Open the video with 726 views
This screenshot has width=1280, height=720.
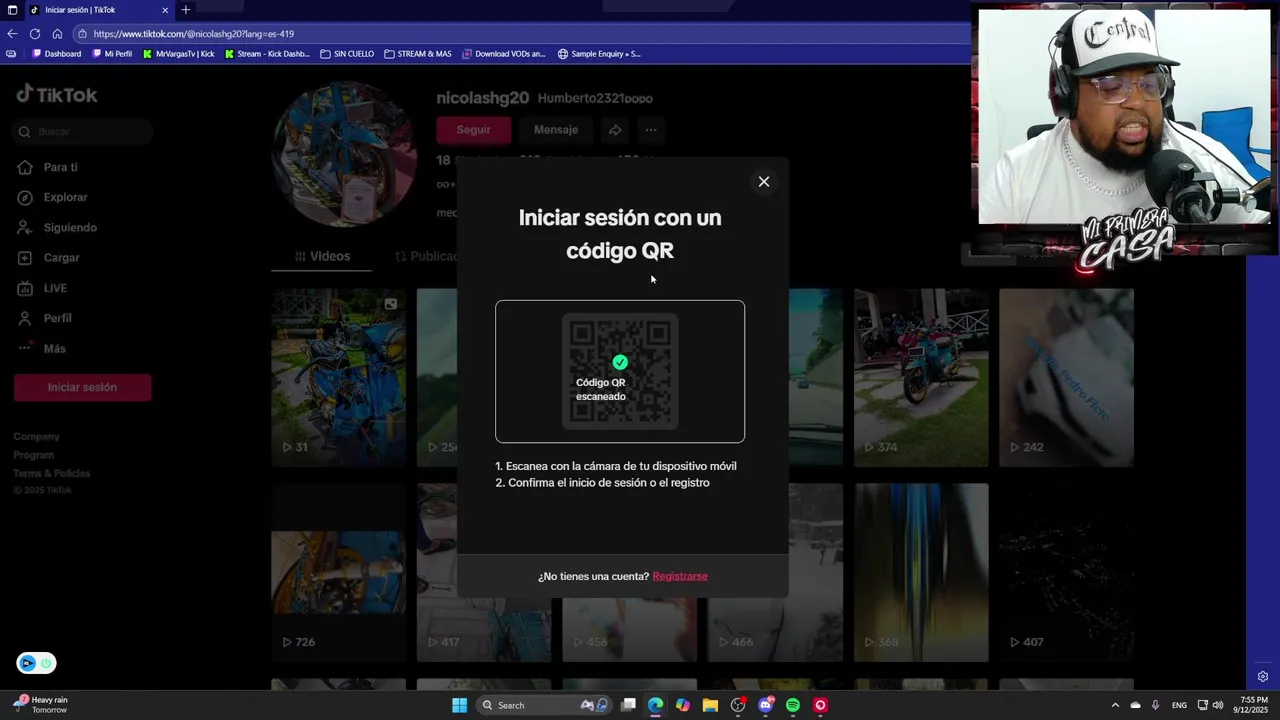tap(338, 572)
